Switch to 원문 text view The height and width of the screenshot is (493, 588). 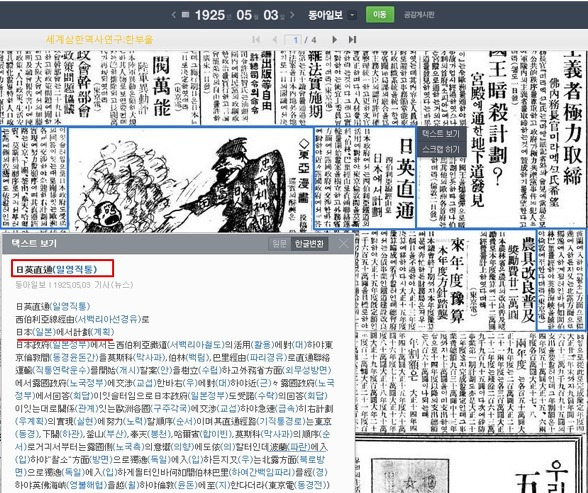(x=280, y=244)
